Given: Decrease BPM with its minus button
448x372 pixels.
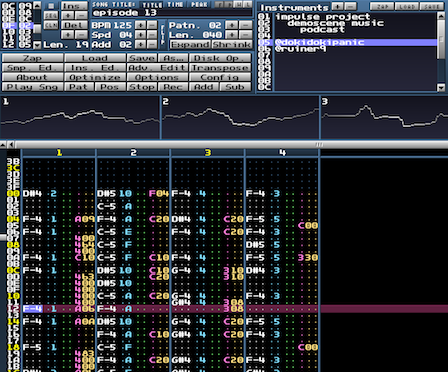Looking at the screenshot, I should (152, 25).
